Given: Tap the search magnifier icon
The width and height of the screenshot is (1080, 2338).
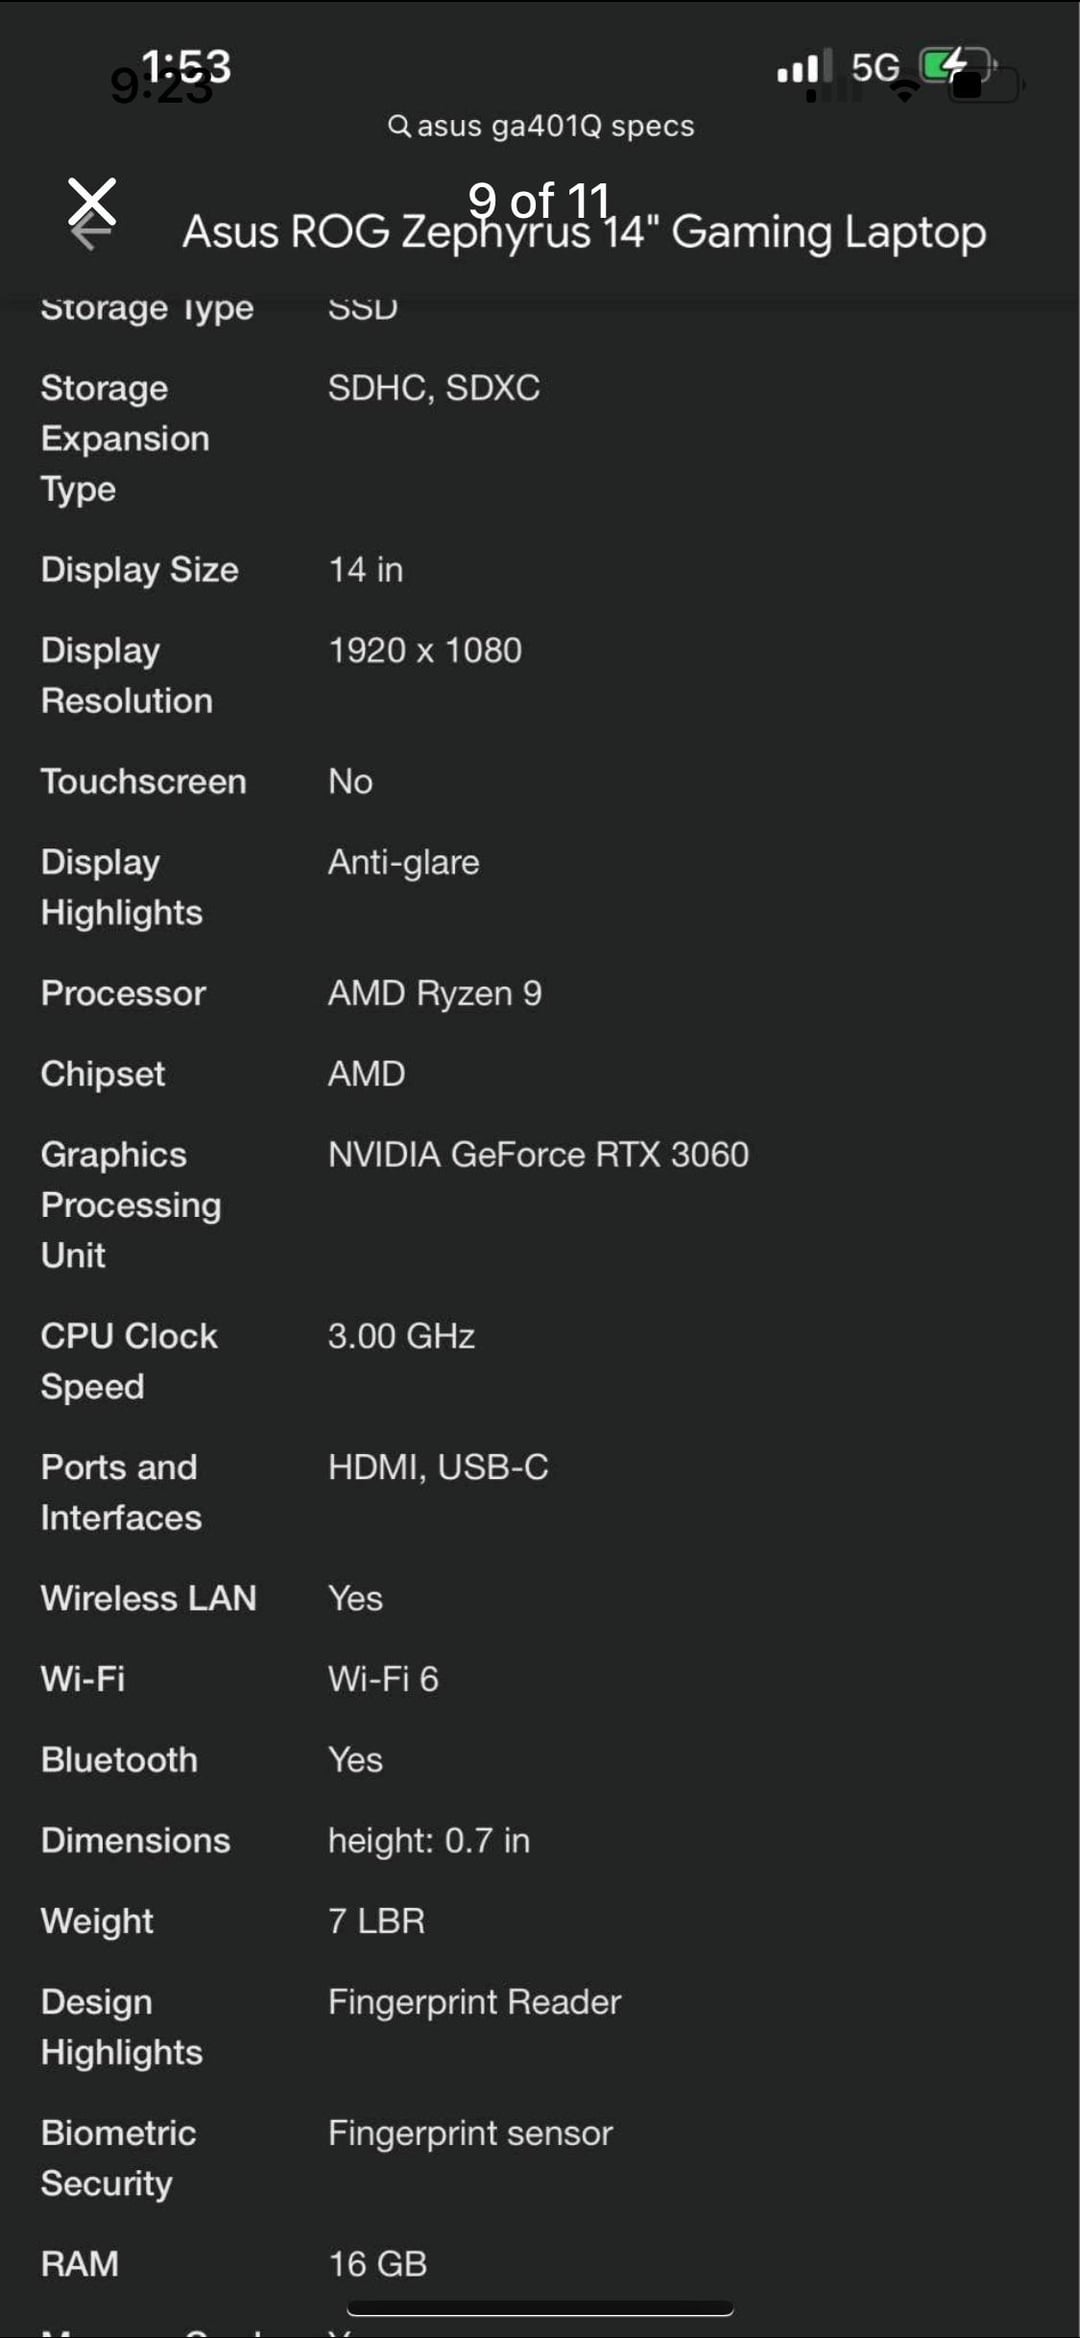Looking at the screenshot, I should click(x=399, y=126).
